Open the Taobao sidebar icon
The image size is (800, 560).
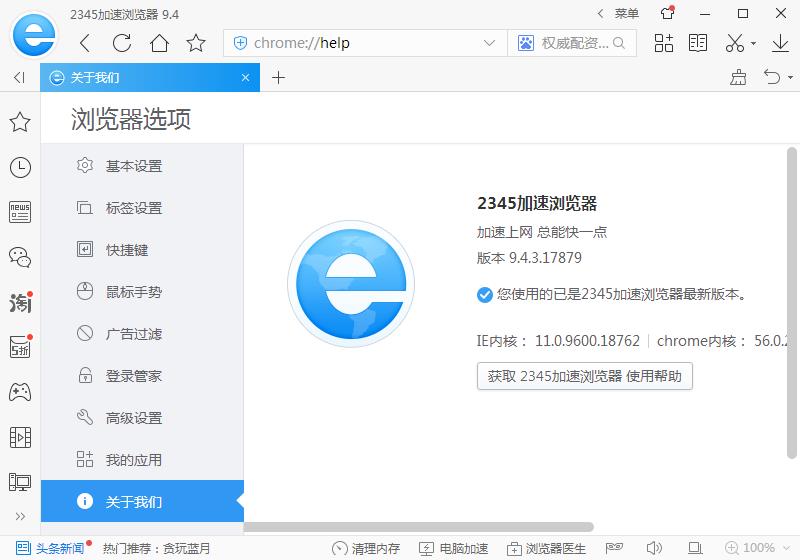[x=20, y=302]
